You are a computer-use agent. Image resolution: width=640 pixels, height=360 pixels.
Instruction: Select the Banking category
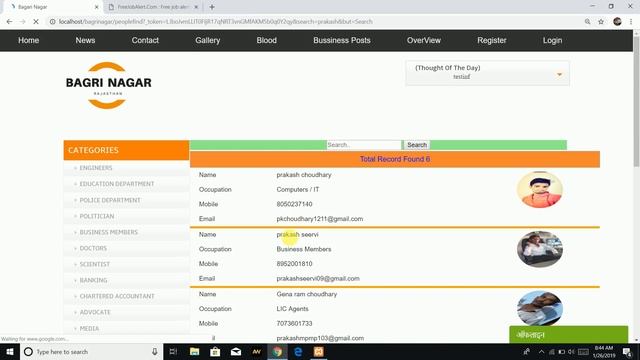point(93,280)
